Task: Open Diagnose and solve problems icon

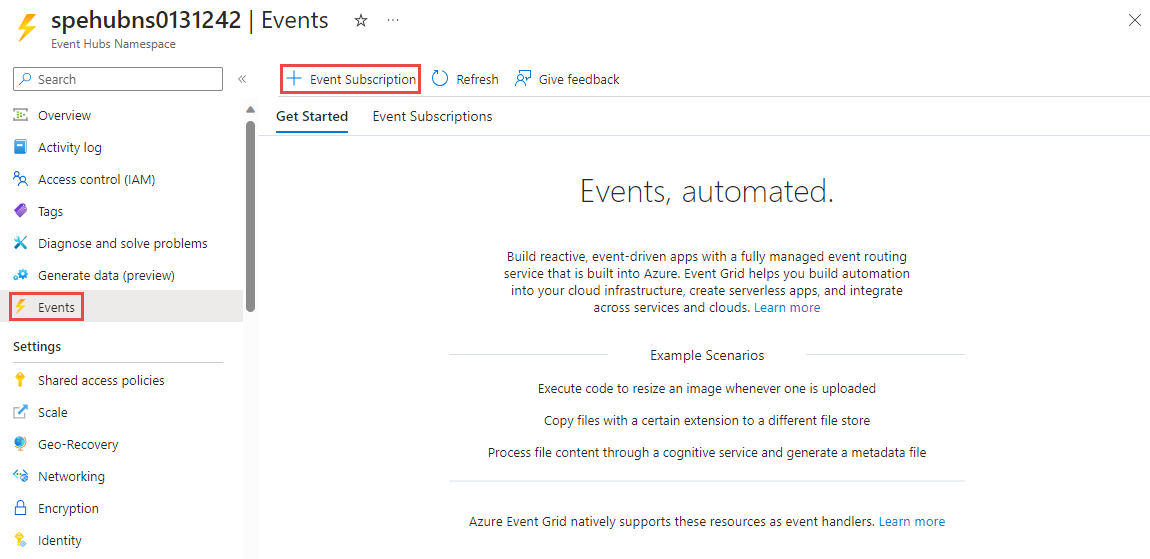Action: pos(20,243)
